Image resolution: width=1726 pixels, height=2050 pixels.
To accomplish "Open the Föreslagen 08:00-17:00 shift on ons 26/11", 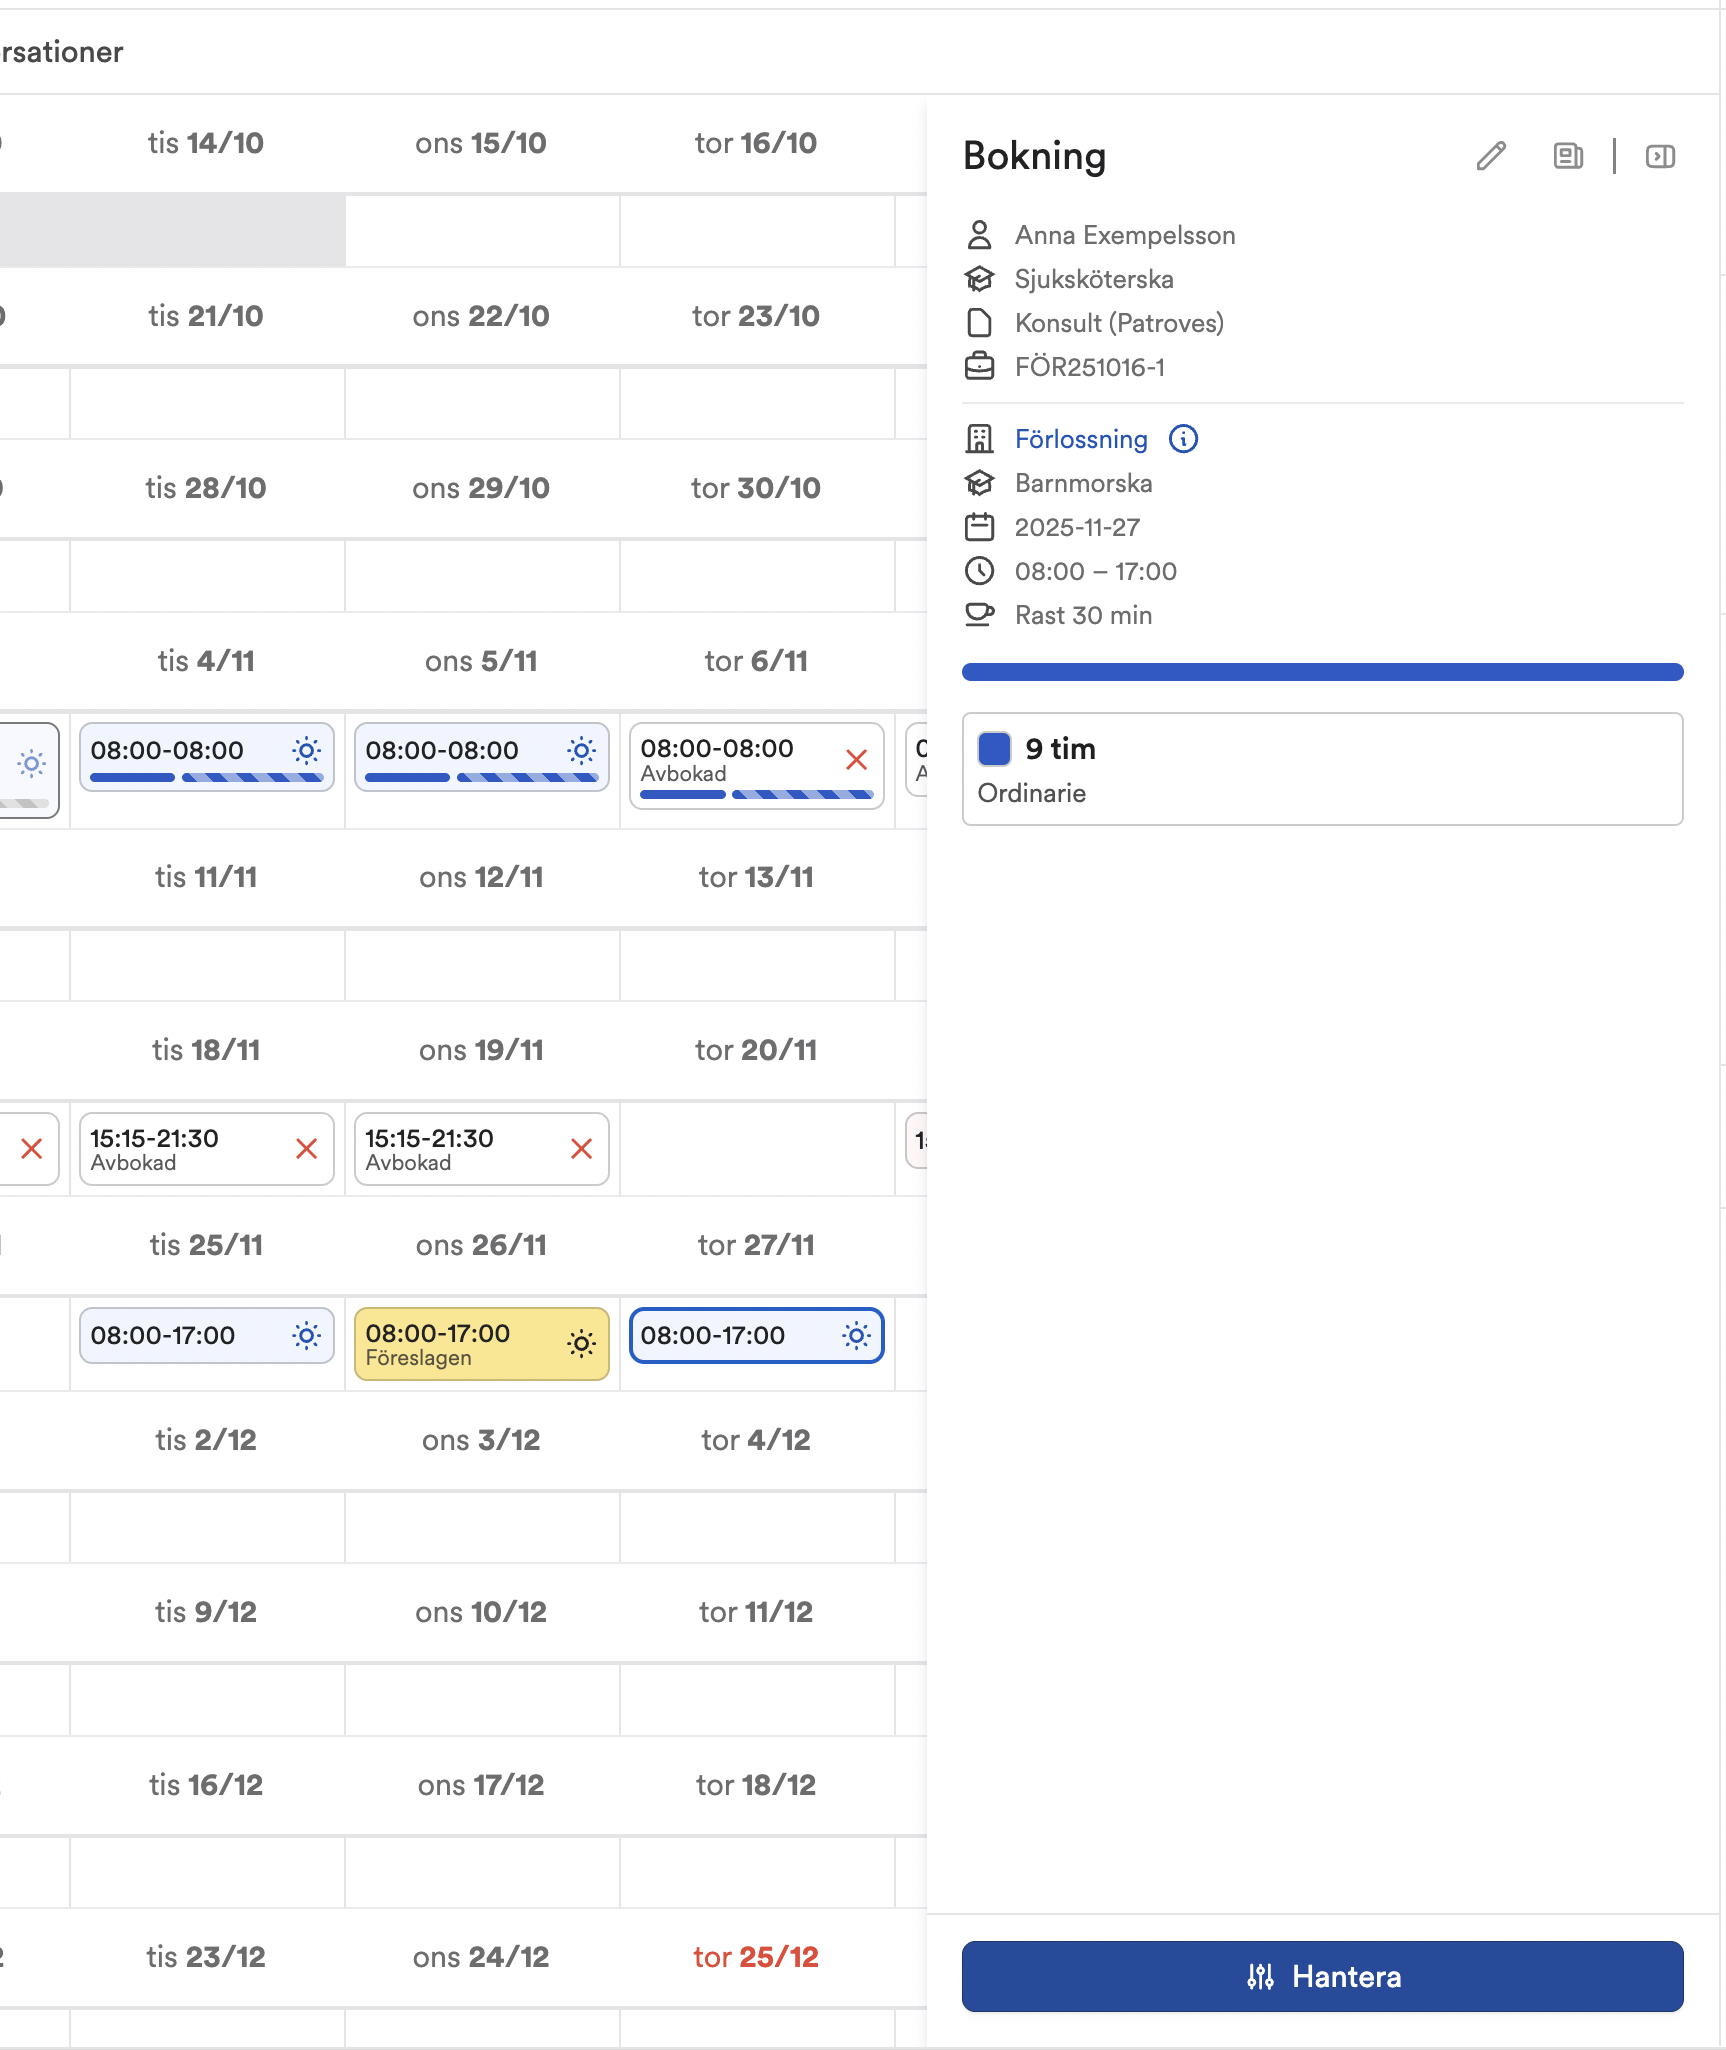I will click(x=482, y=1344).
